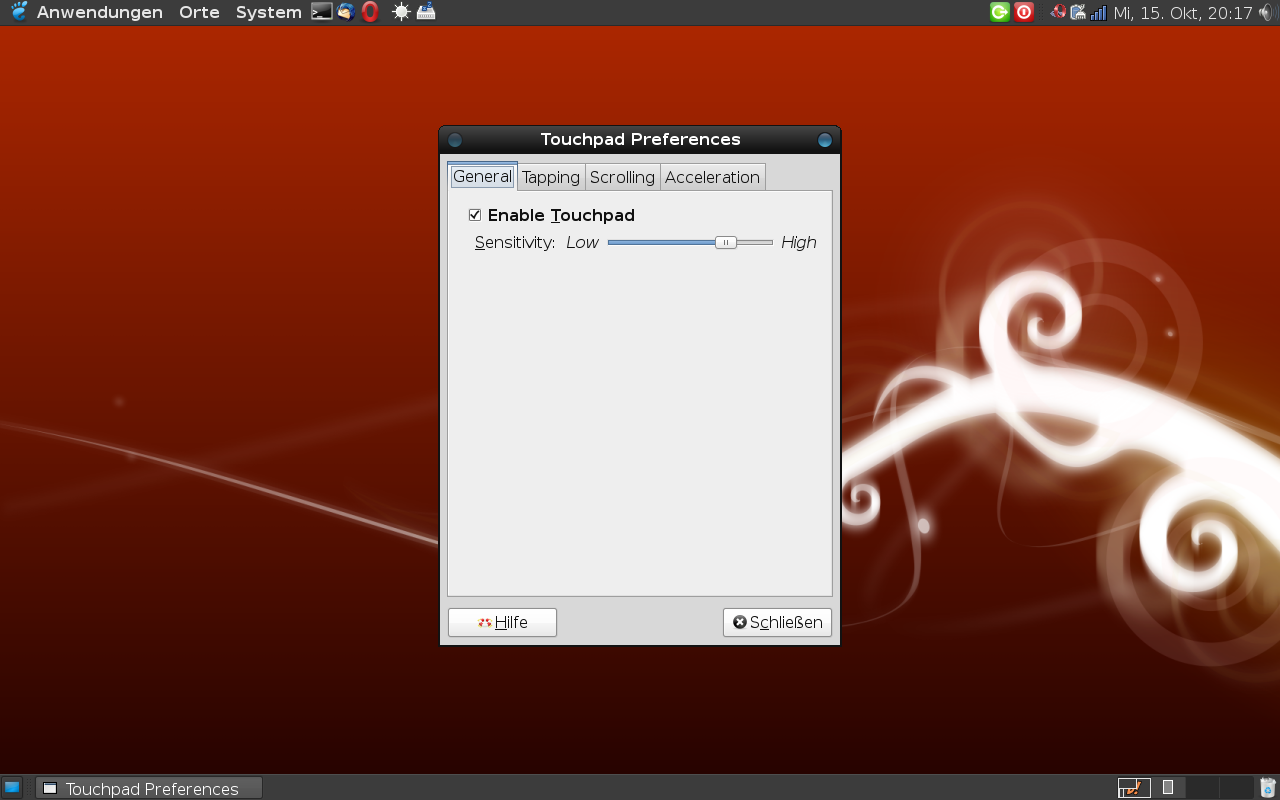Switch to the Tapping tab
1280x800 pixels.
[550, 177]
